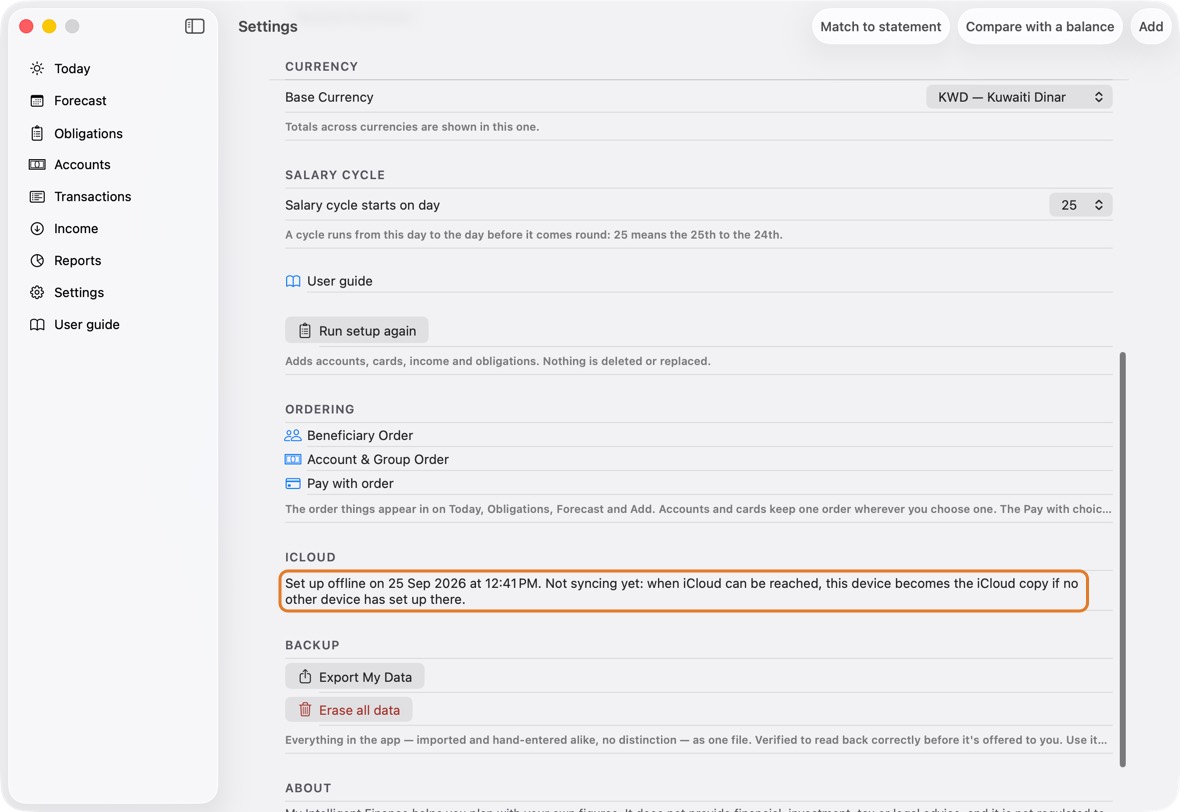Screen dimensions: 1180x812
Task: Click Erase all data button
Action: pos(348,710)
